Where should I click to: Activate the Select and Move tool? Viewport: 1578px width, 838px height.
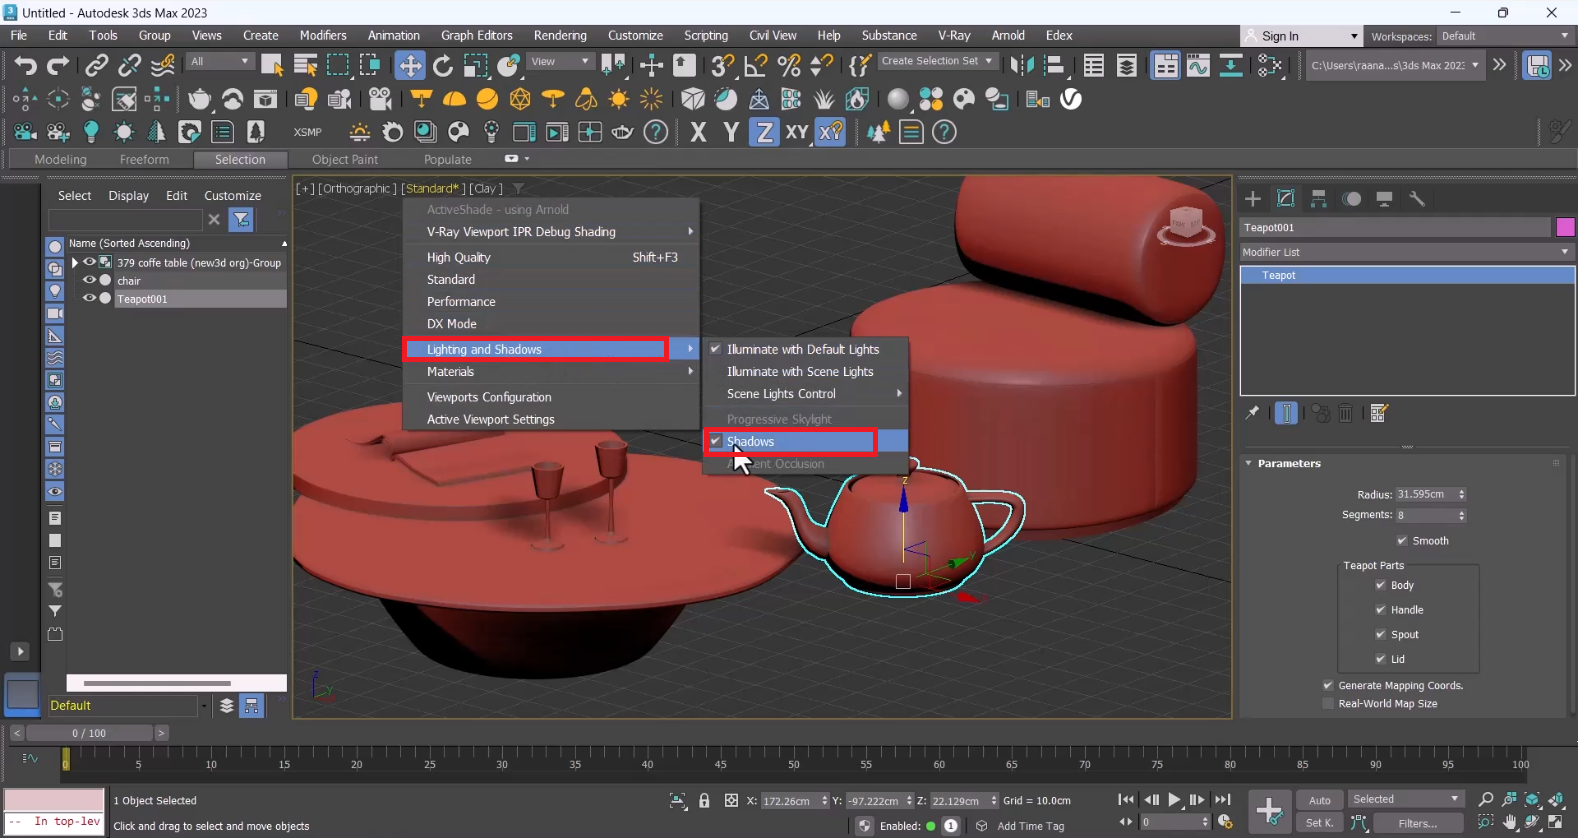tap(410, 66)
